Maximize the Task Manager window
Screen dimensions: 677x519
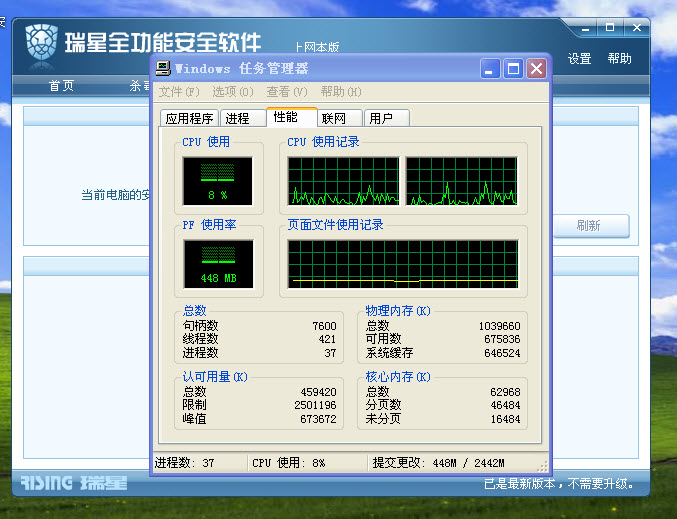(513, 69)
